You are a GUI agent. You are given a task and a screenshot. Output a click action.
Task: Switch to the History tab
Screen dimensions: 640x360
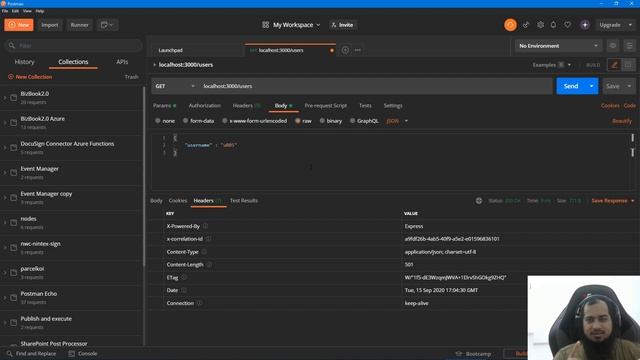24,62
